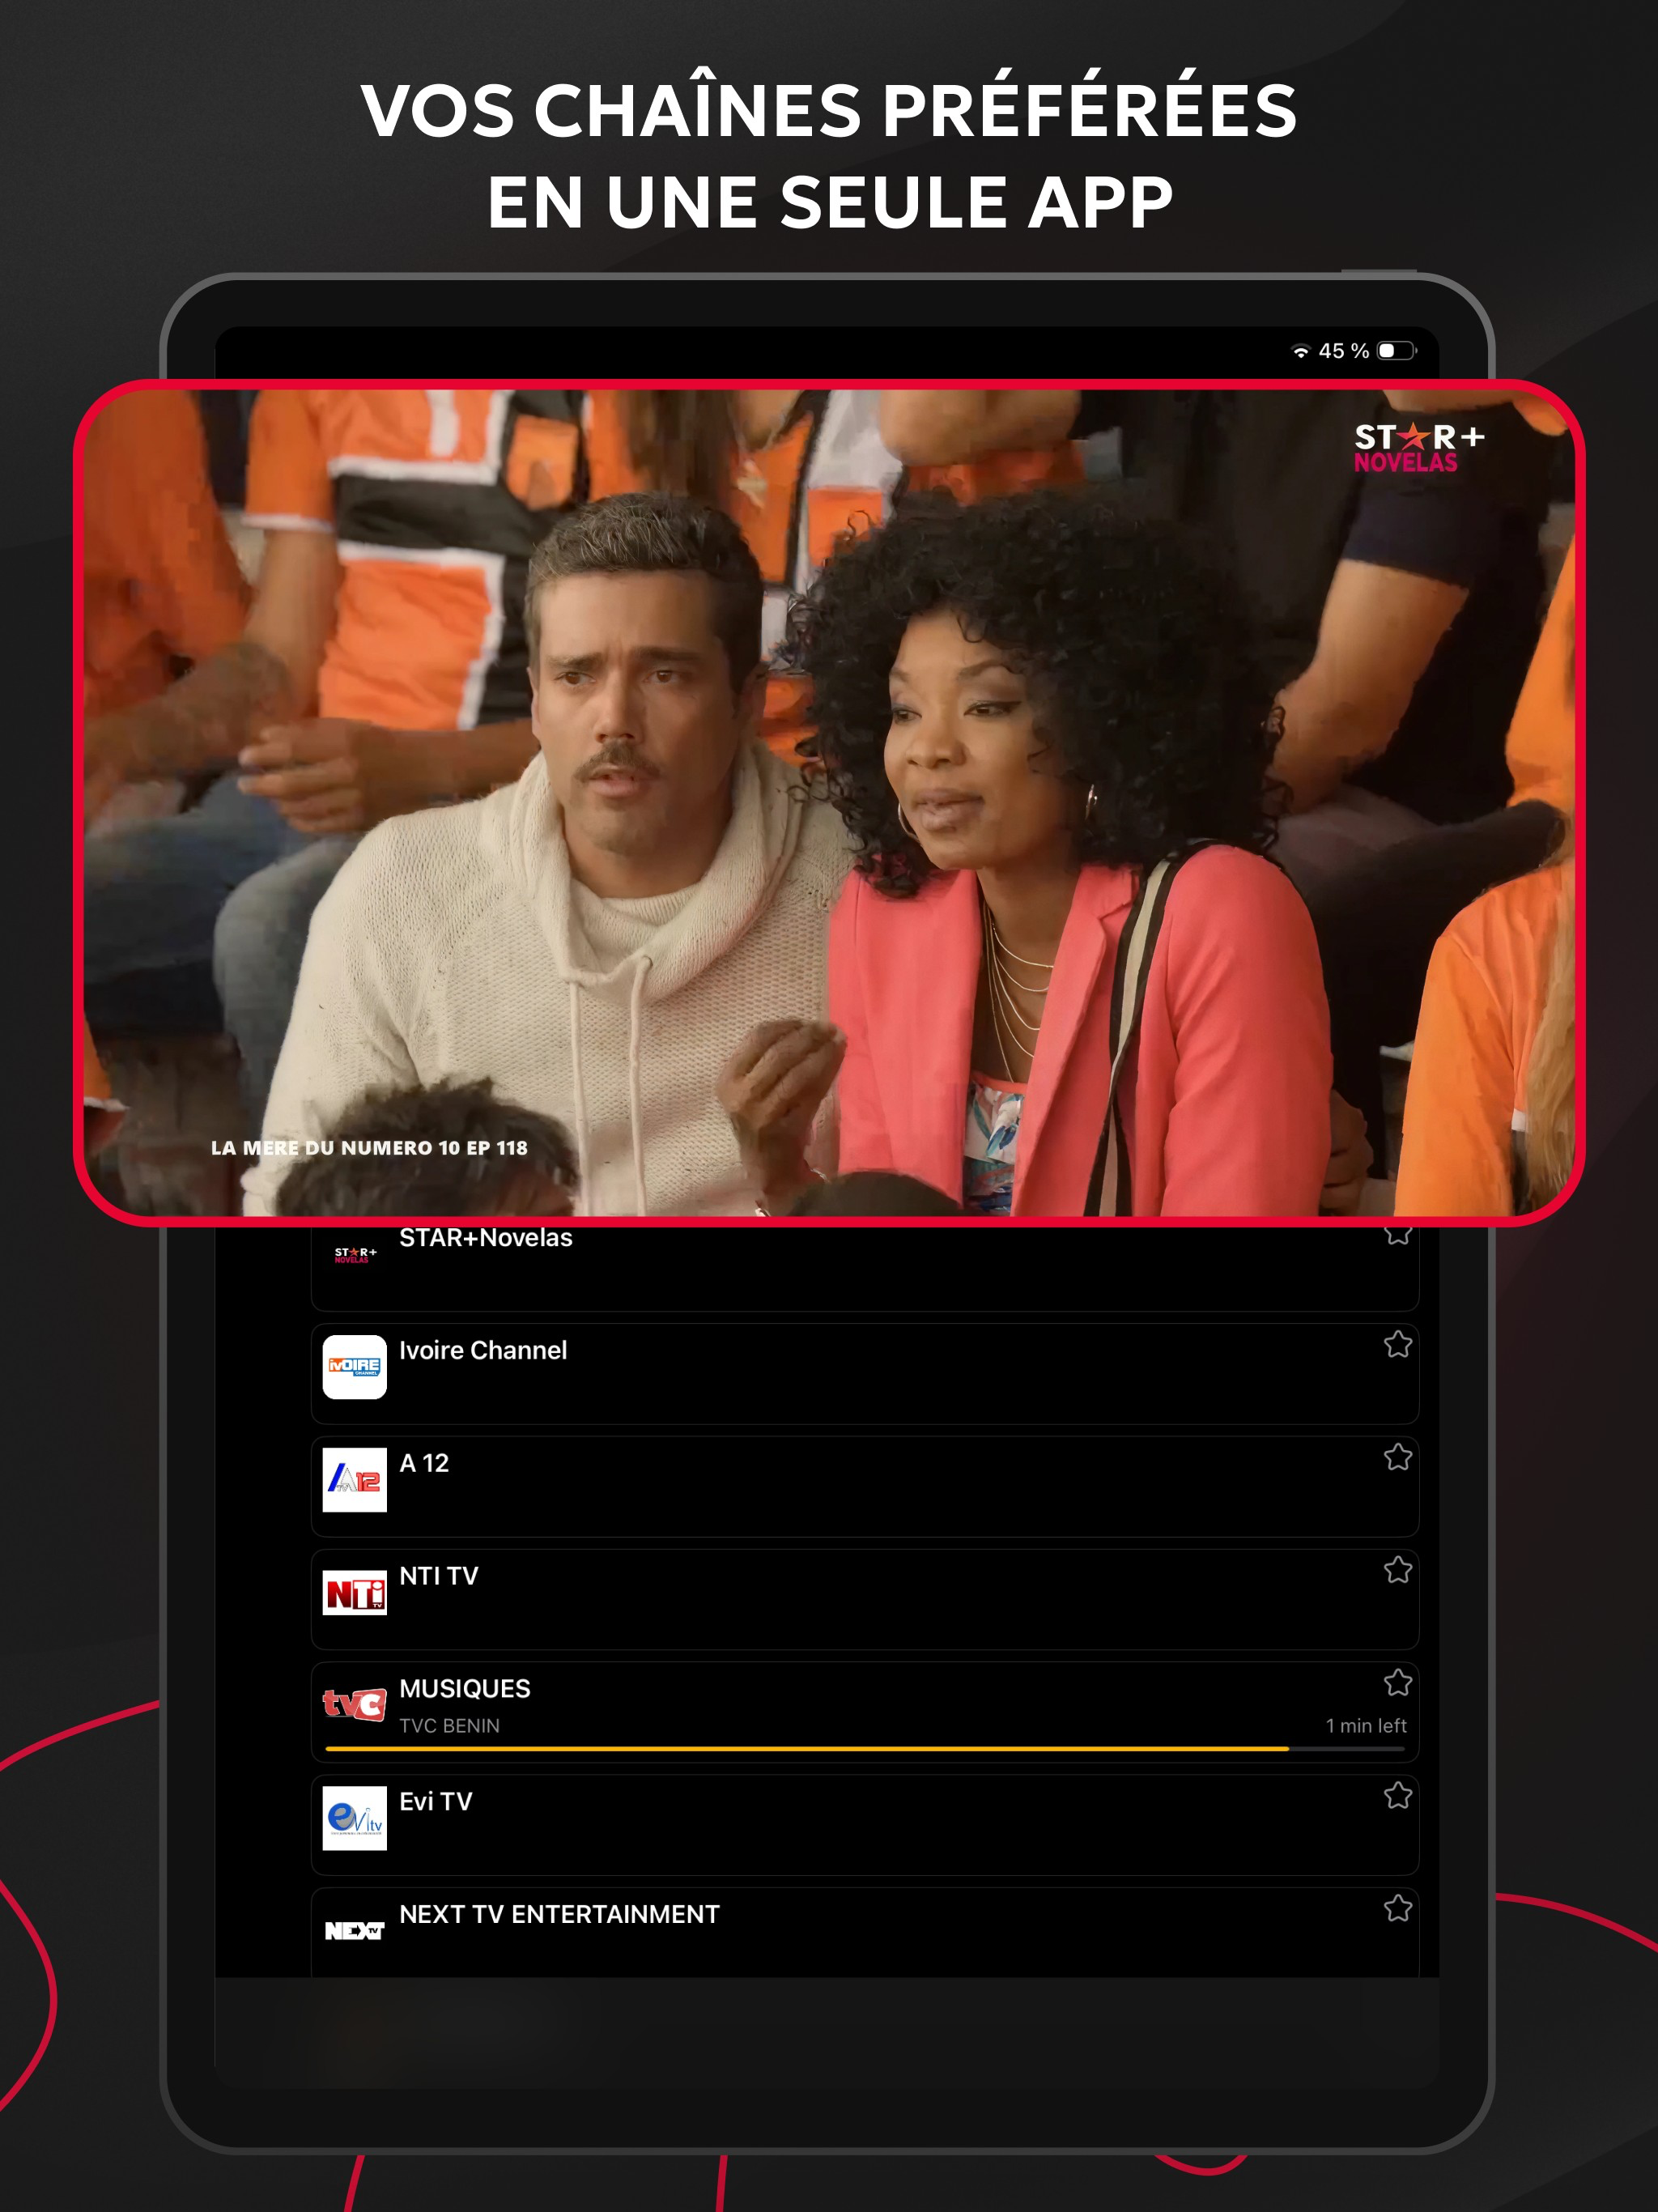Open the Ivoire Channel logo
Viewport: 1658px width, 2212px height.
(355, 1366)
